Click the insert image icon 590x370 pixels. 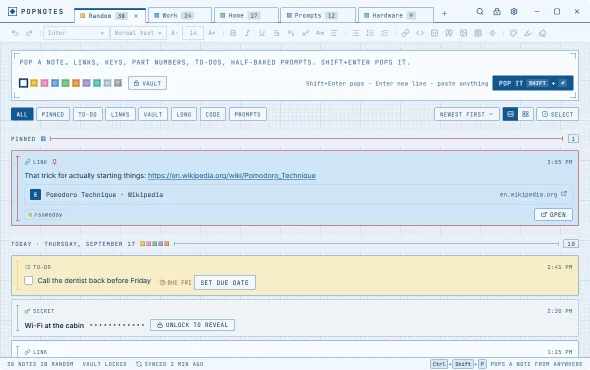[x=463, y=33]
